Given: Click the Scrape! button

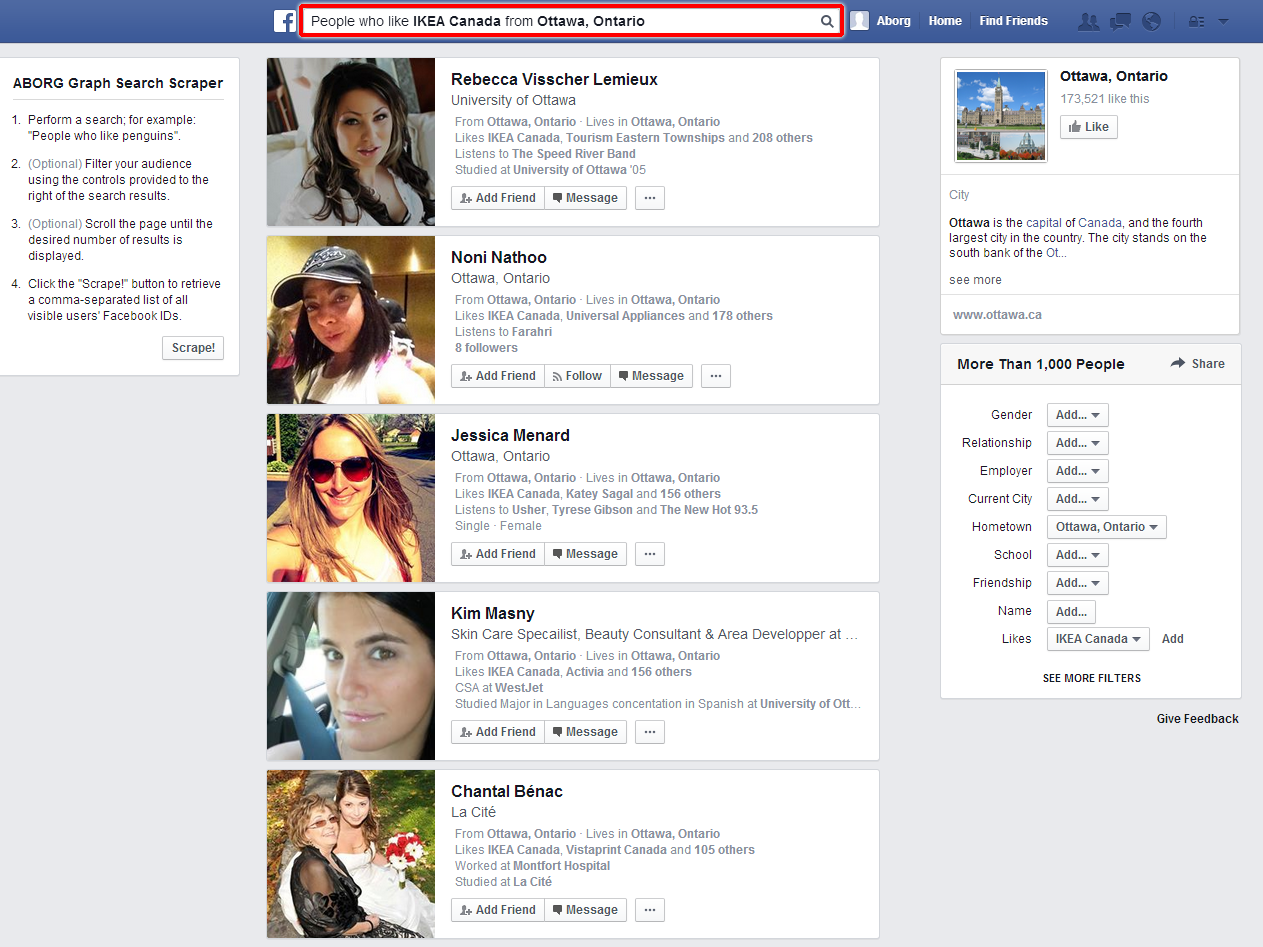Looking at the screenshot, I should (193, 348).
